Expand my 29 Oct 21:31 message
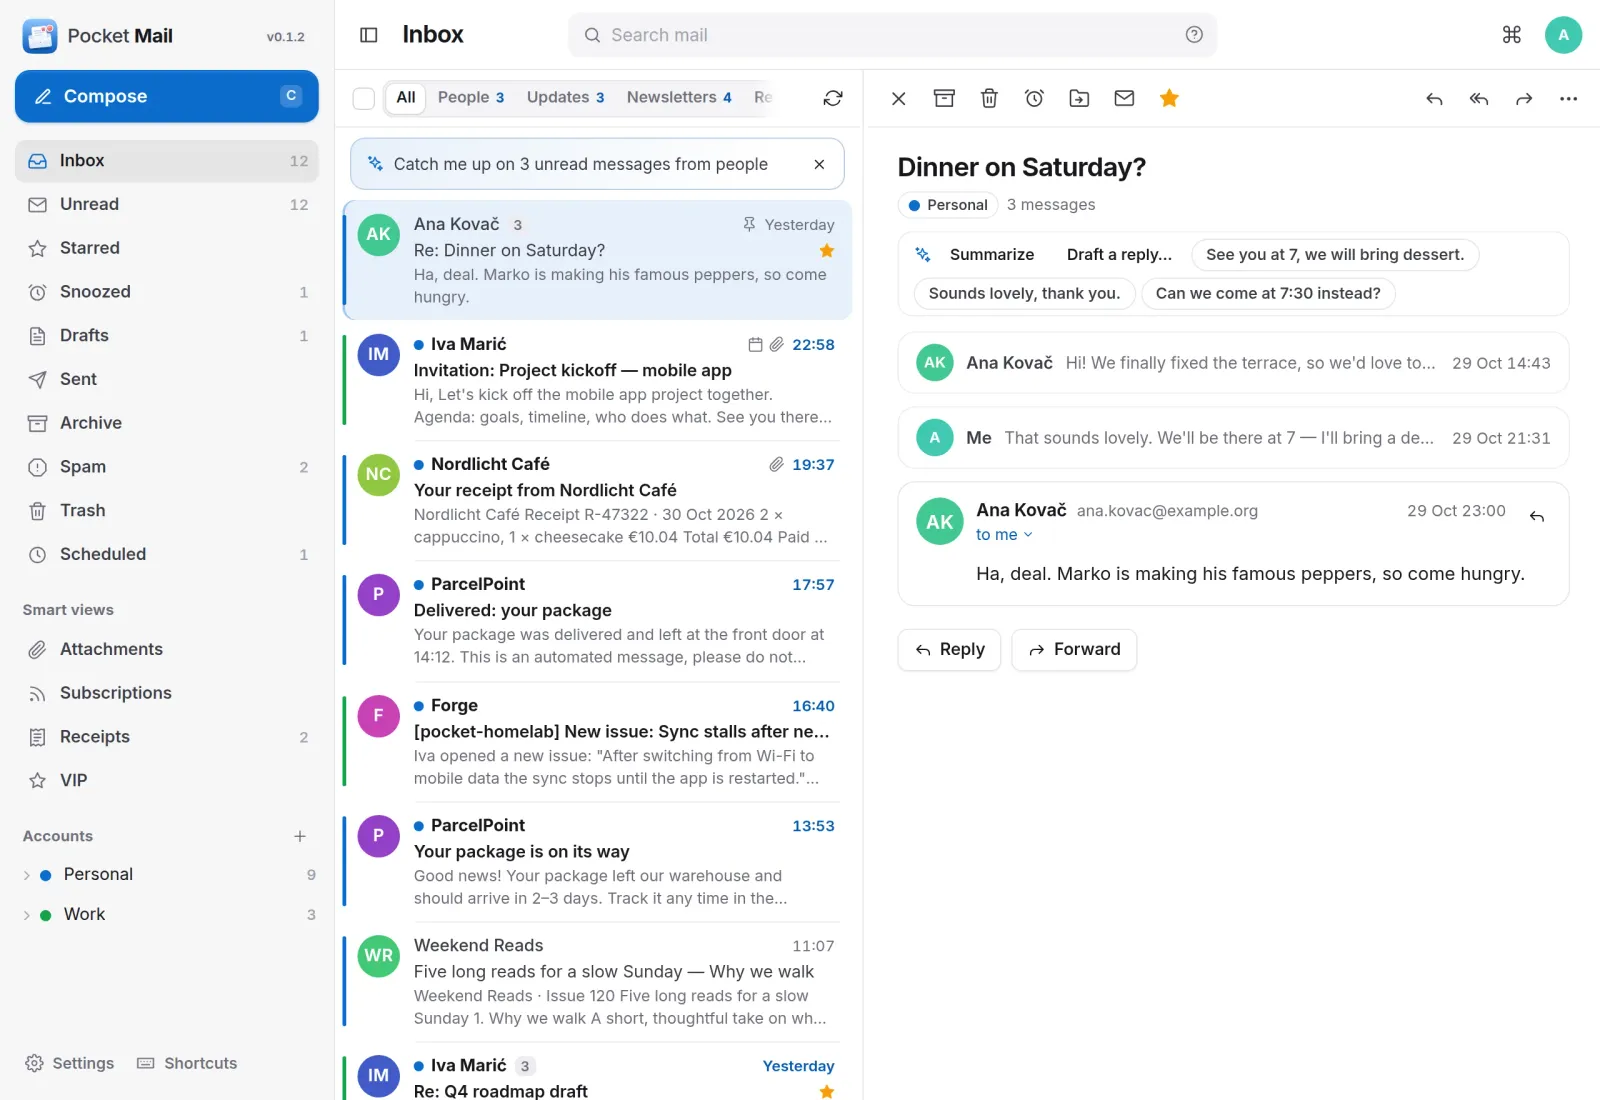The image size is (1600, 1100). tap(1233, 438)
